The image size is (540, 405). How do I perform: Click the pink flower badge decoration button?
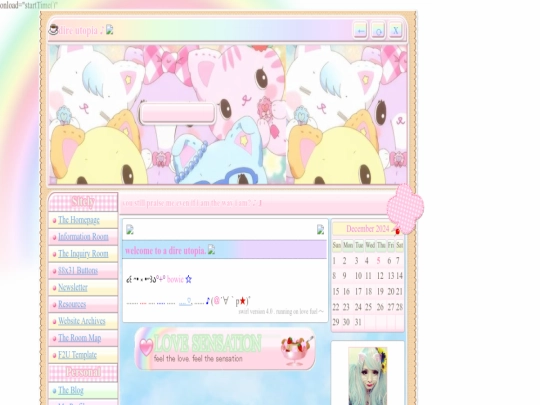coord(405,209)
